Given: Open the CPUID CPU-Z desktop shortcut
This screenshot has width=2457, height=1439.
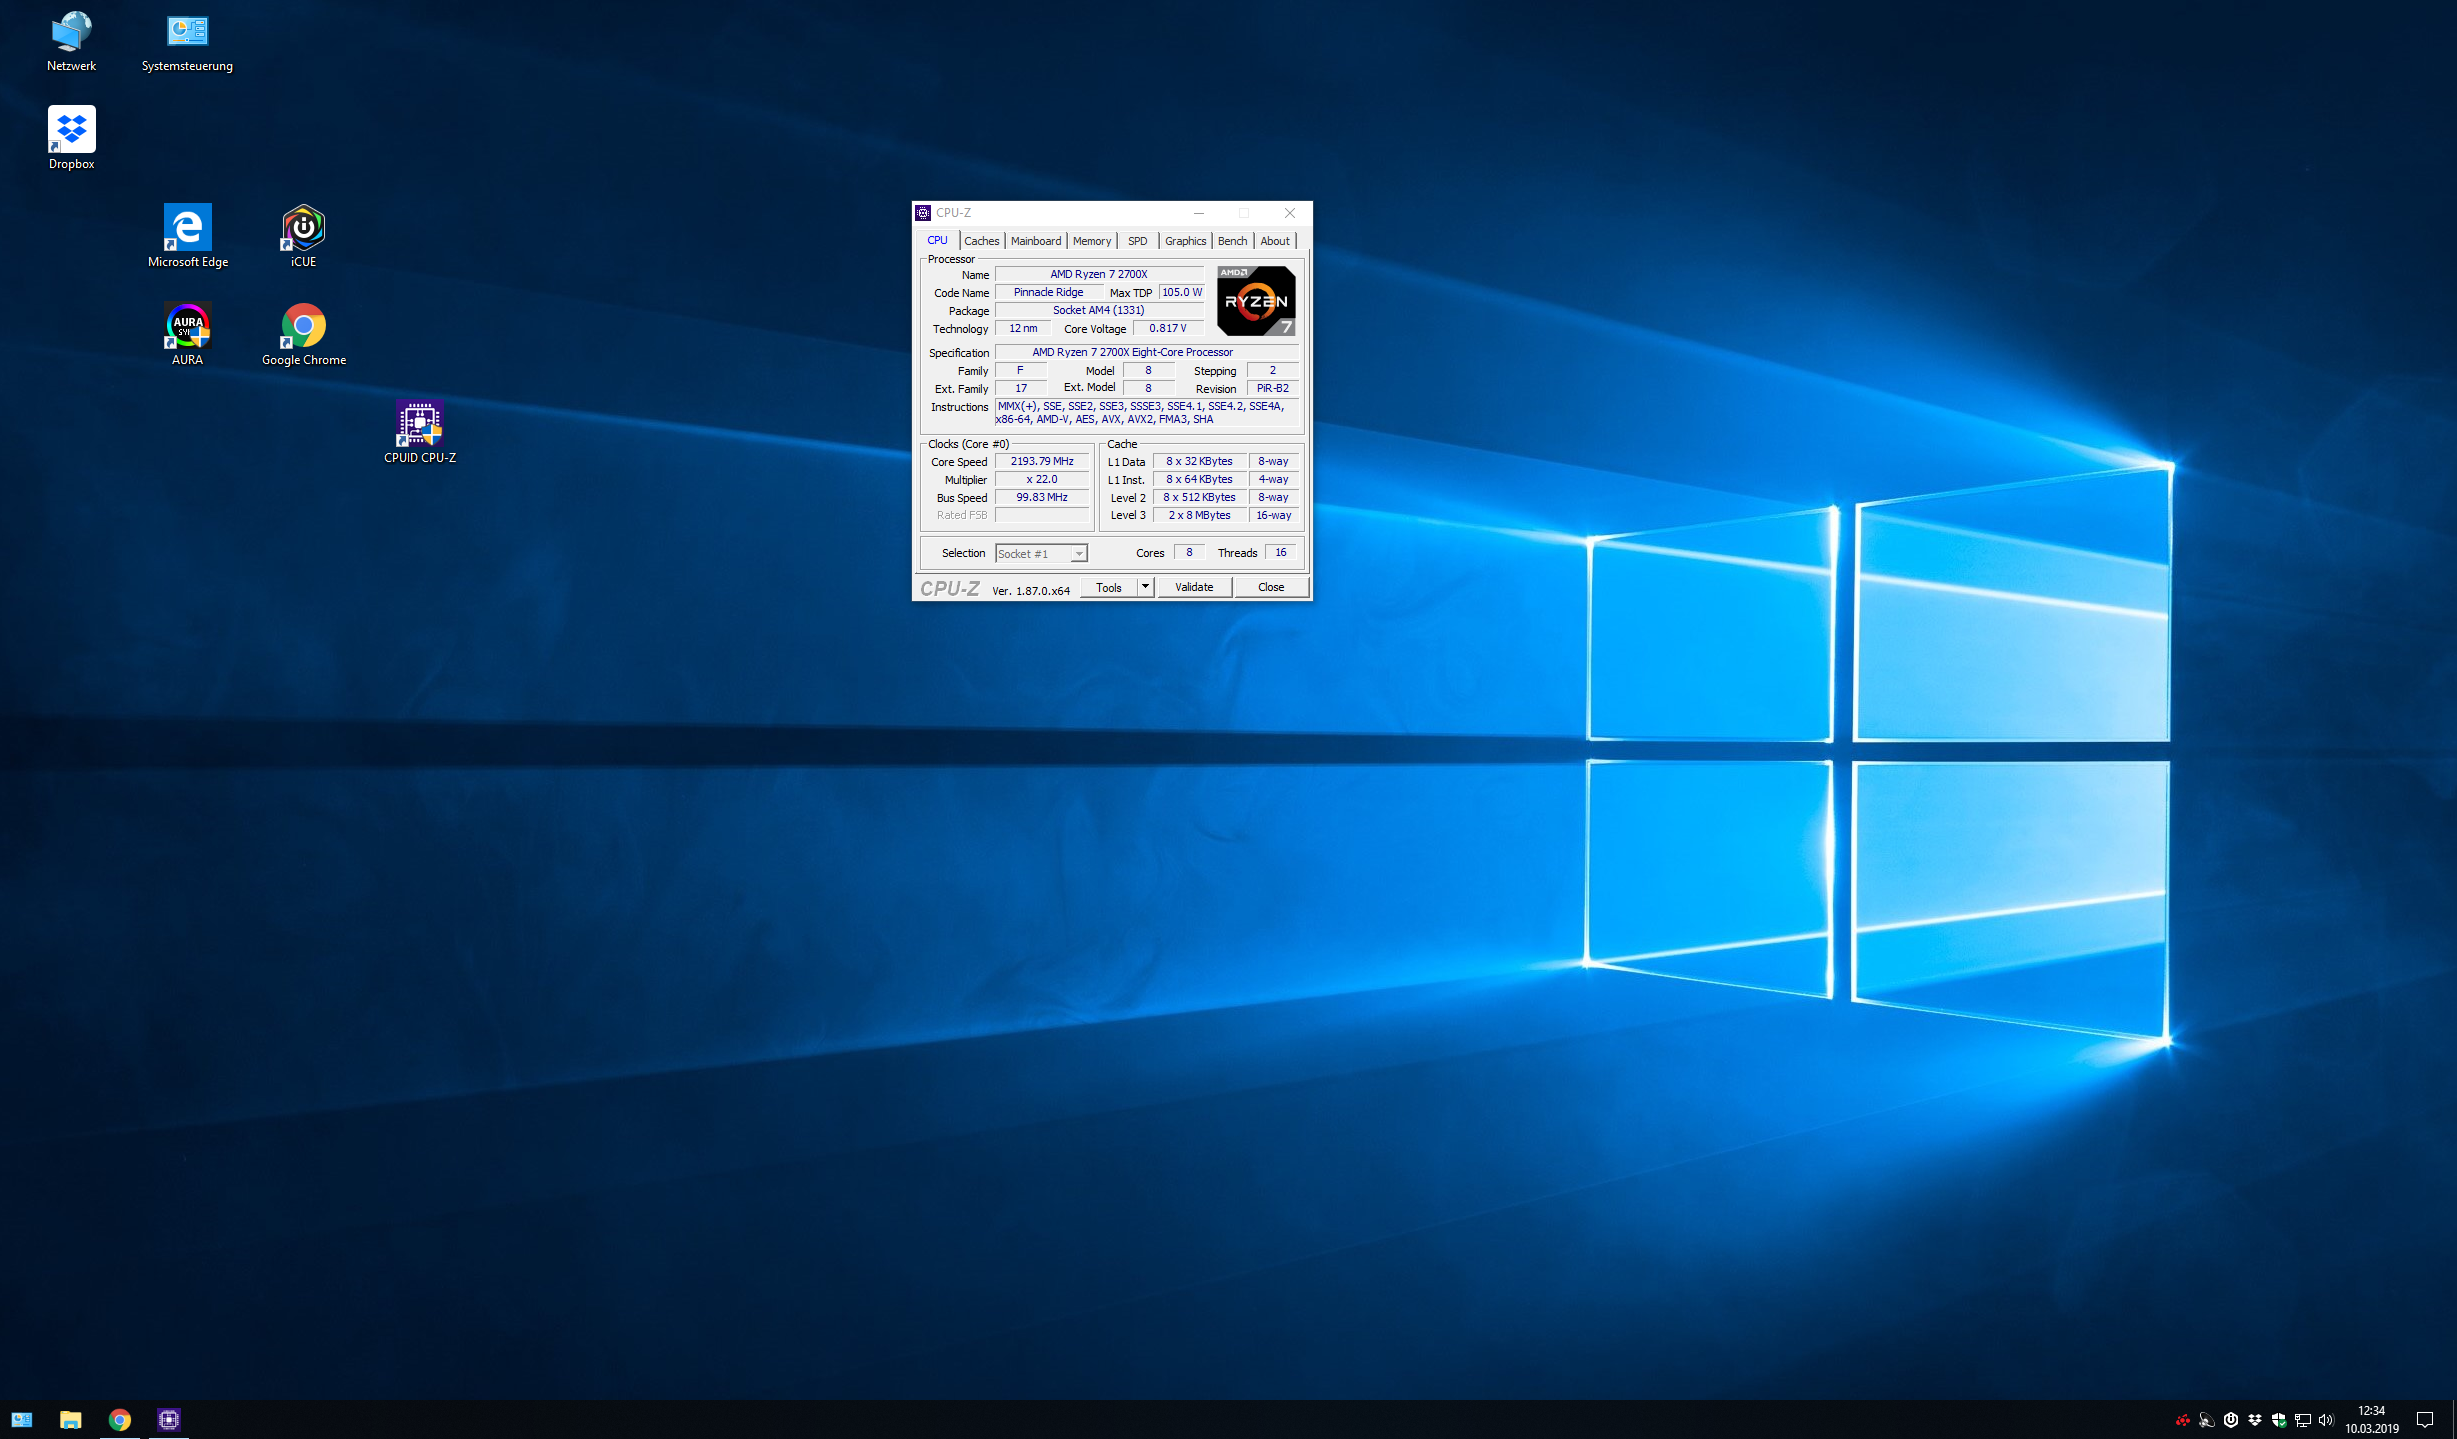Looking at the screenshot, I should (419, 426).
